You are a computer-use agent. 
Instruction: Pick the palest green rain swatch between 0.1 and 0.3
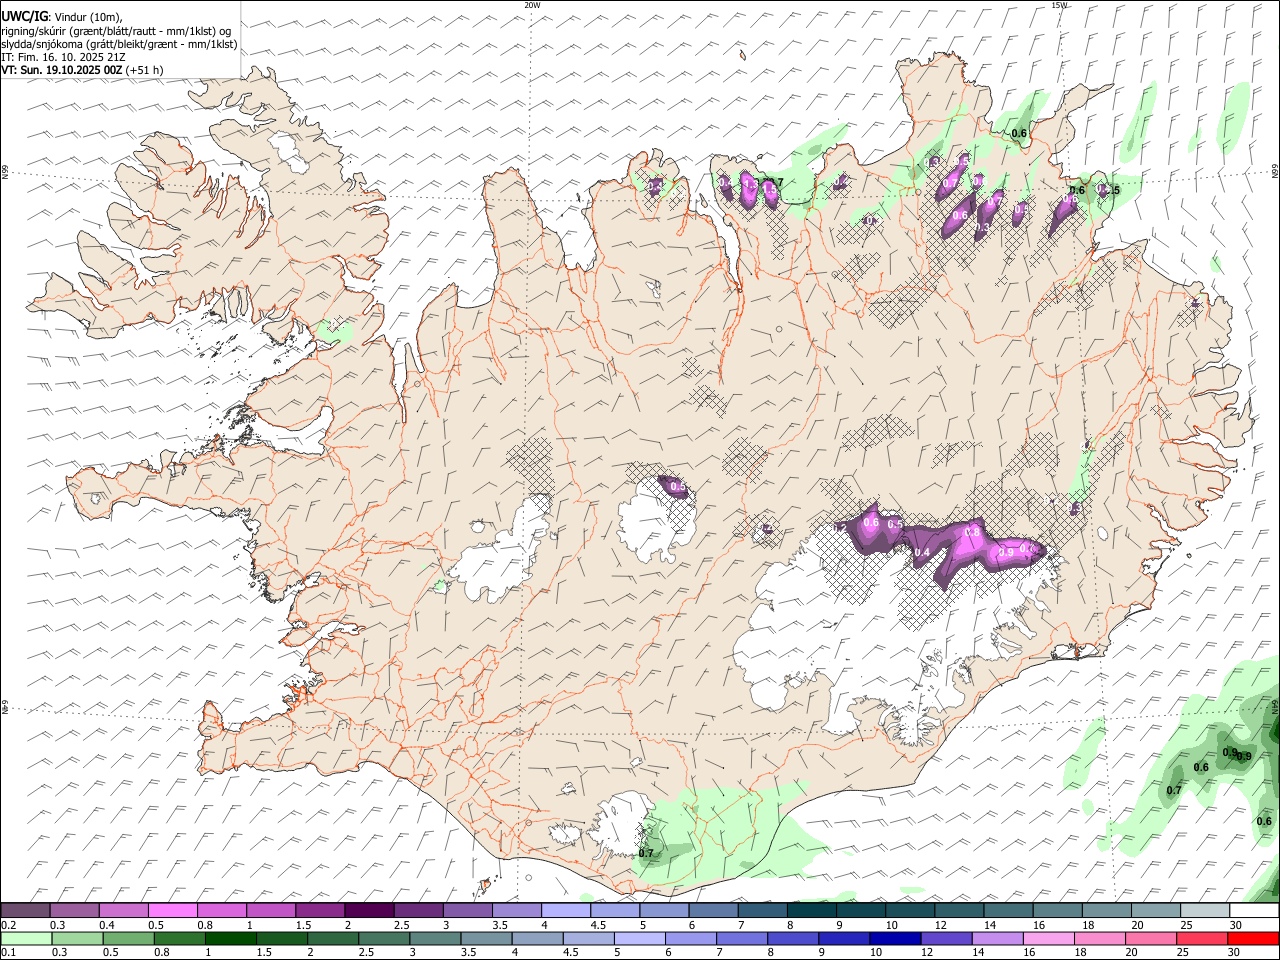tap(26, 939)
